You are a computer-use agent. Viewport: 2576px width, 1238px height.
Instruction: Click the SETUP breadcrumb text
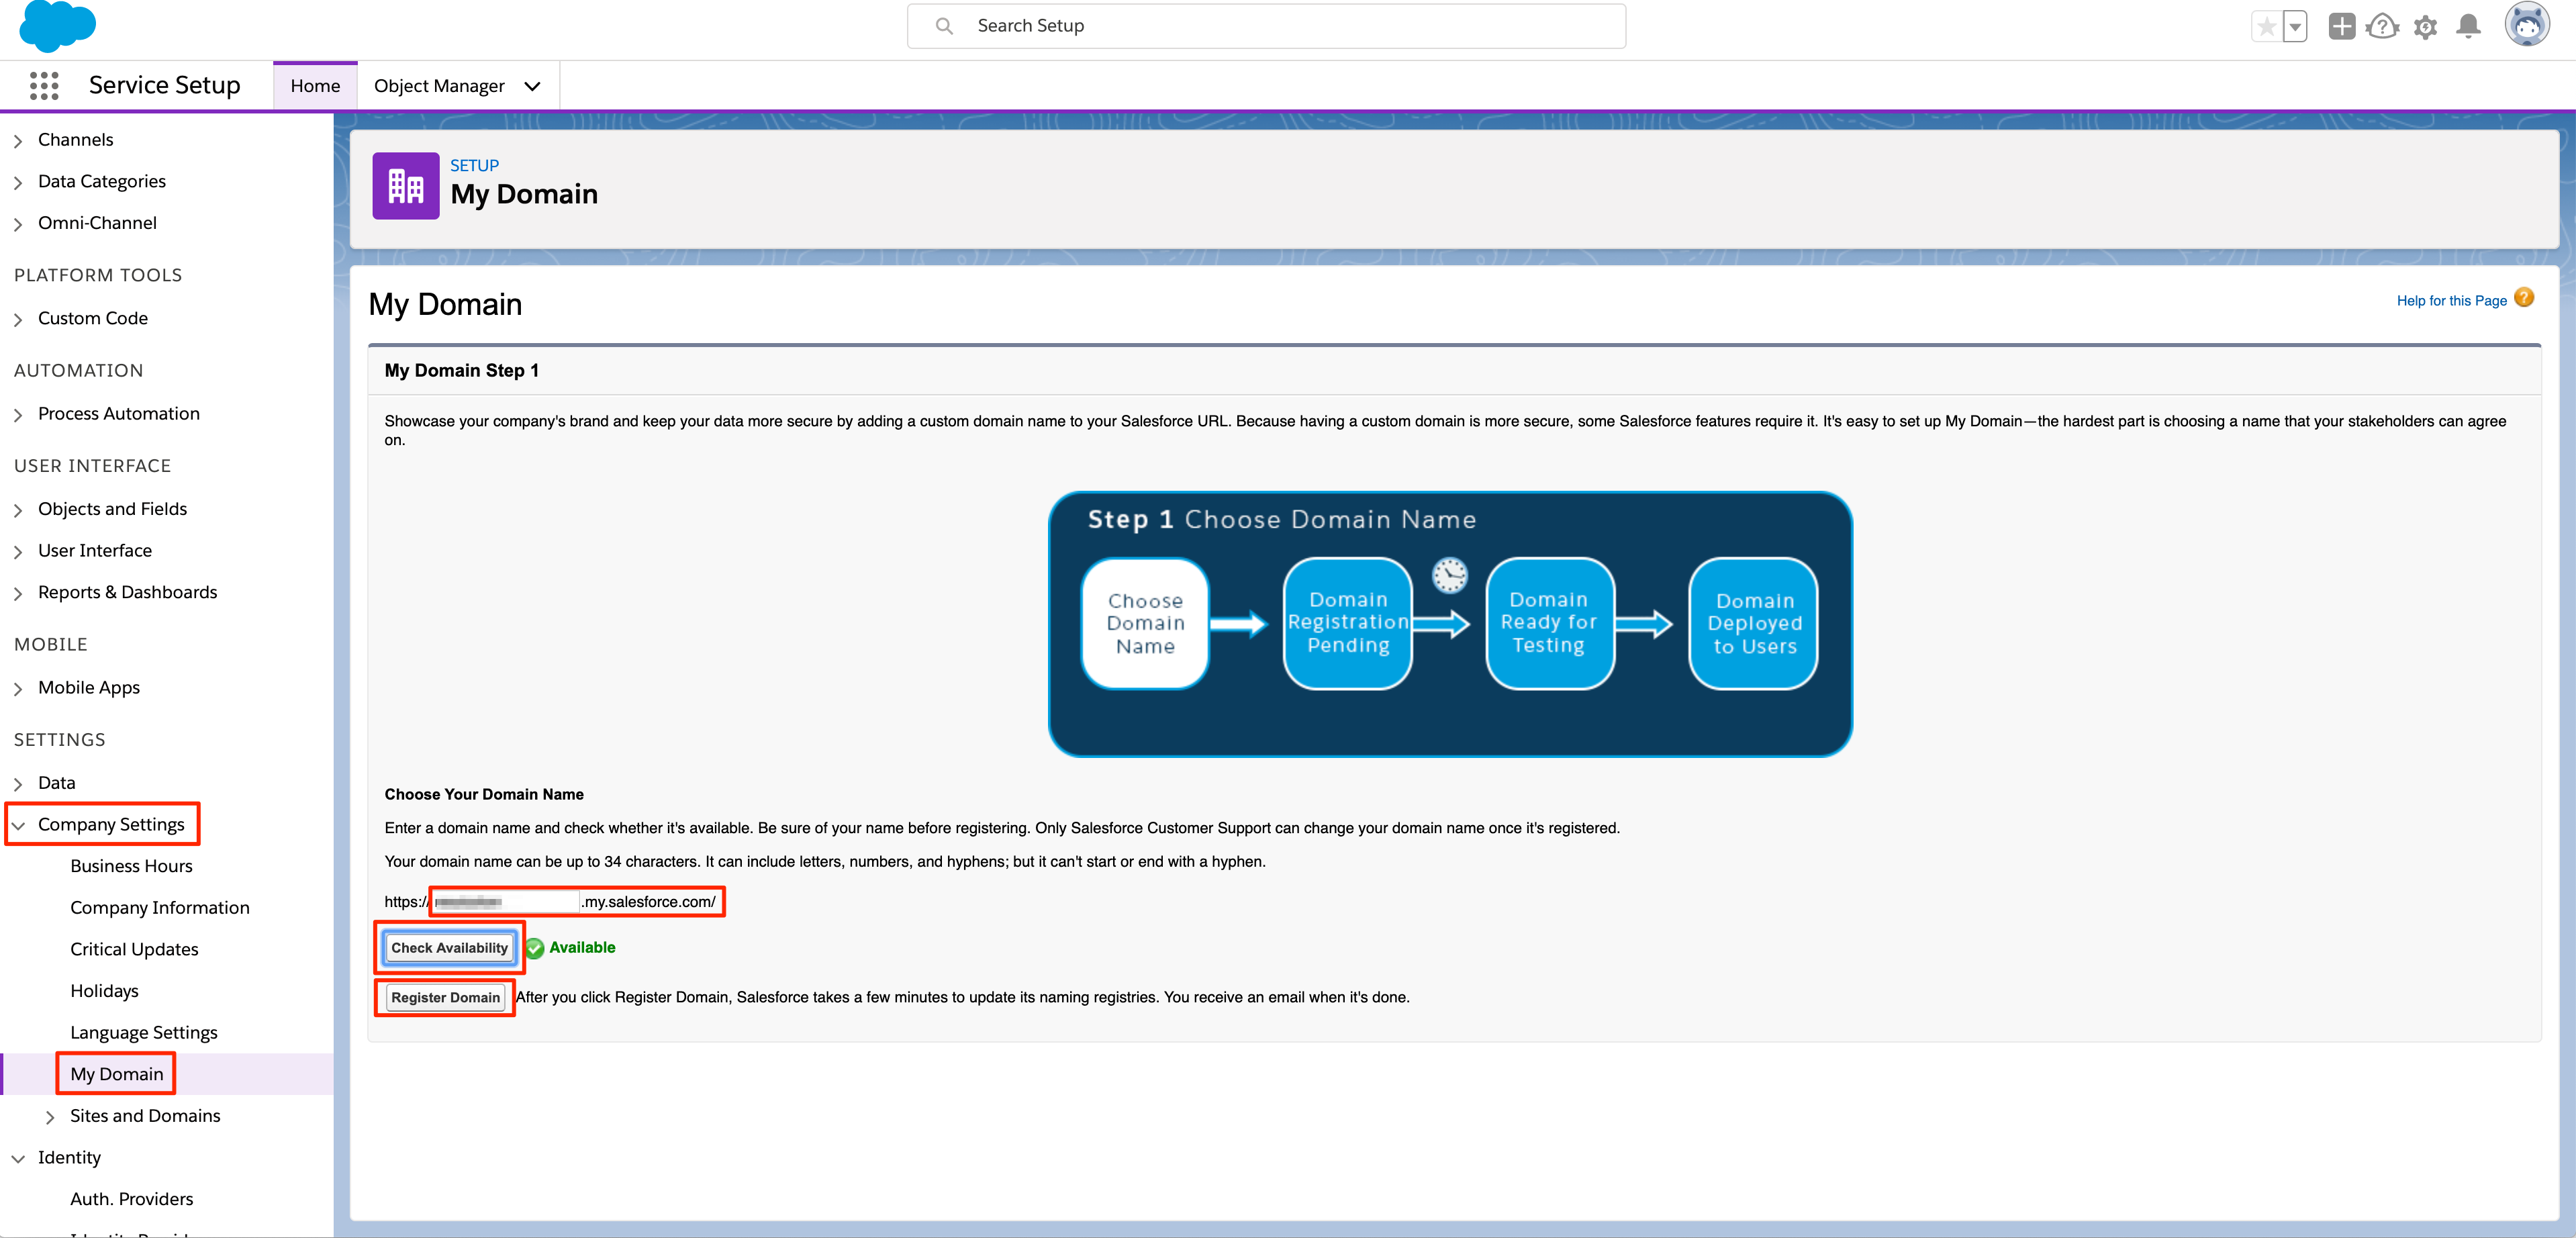coord(474,165)
